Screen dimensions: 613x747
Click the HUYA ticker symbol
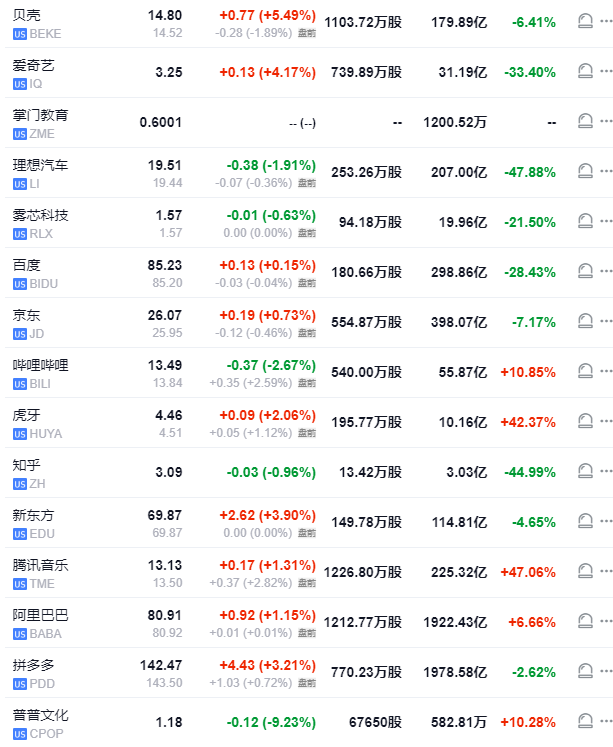point(46,434)
